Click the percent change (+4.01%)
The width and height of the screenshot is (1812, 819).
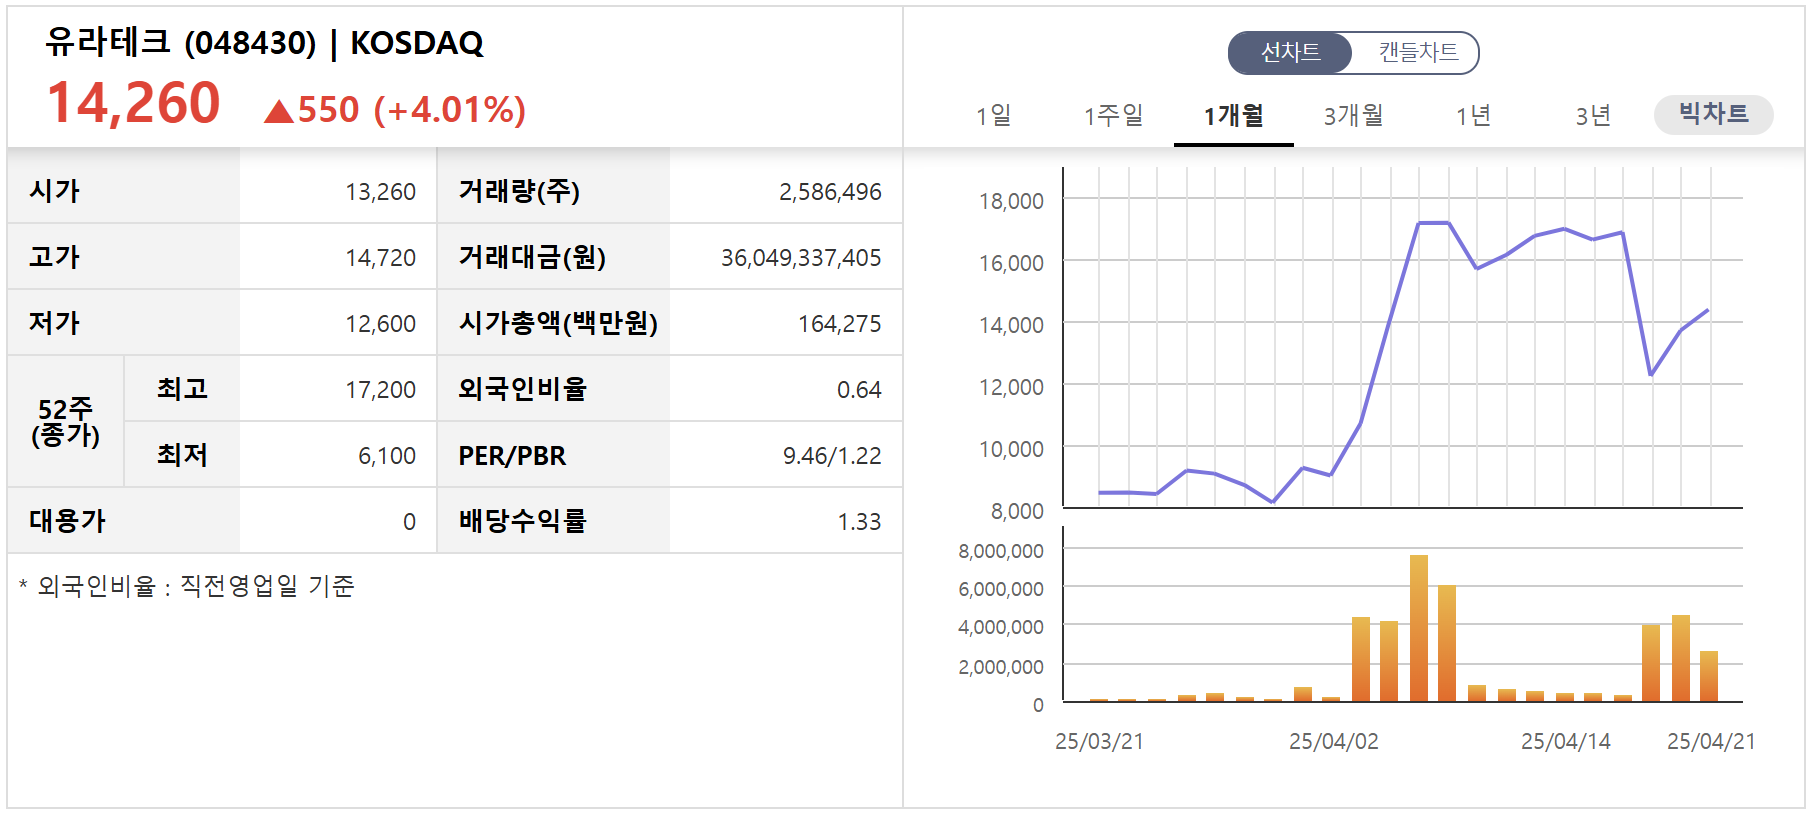click(450, 110)
